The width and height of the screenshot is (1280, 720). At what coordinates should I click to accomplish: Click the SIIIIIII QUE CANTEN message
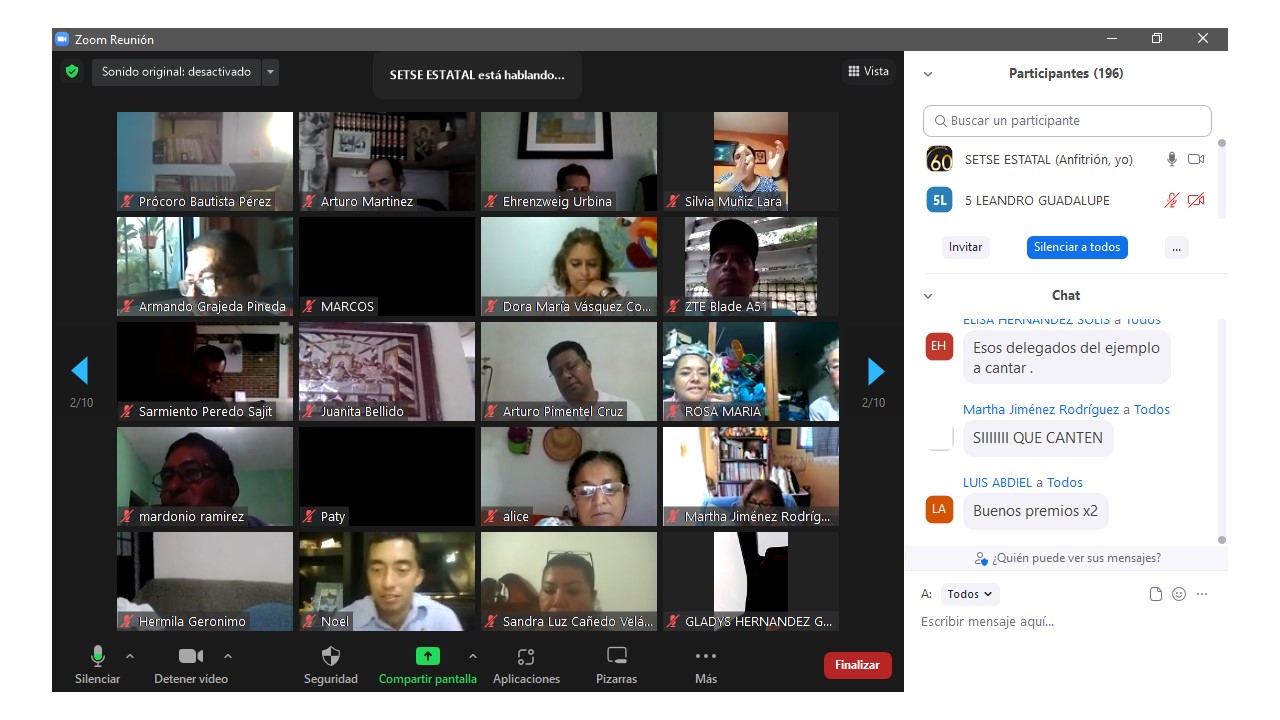(x=1038, y=438)
